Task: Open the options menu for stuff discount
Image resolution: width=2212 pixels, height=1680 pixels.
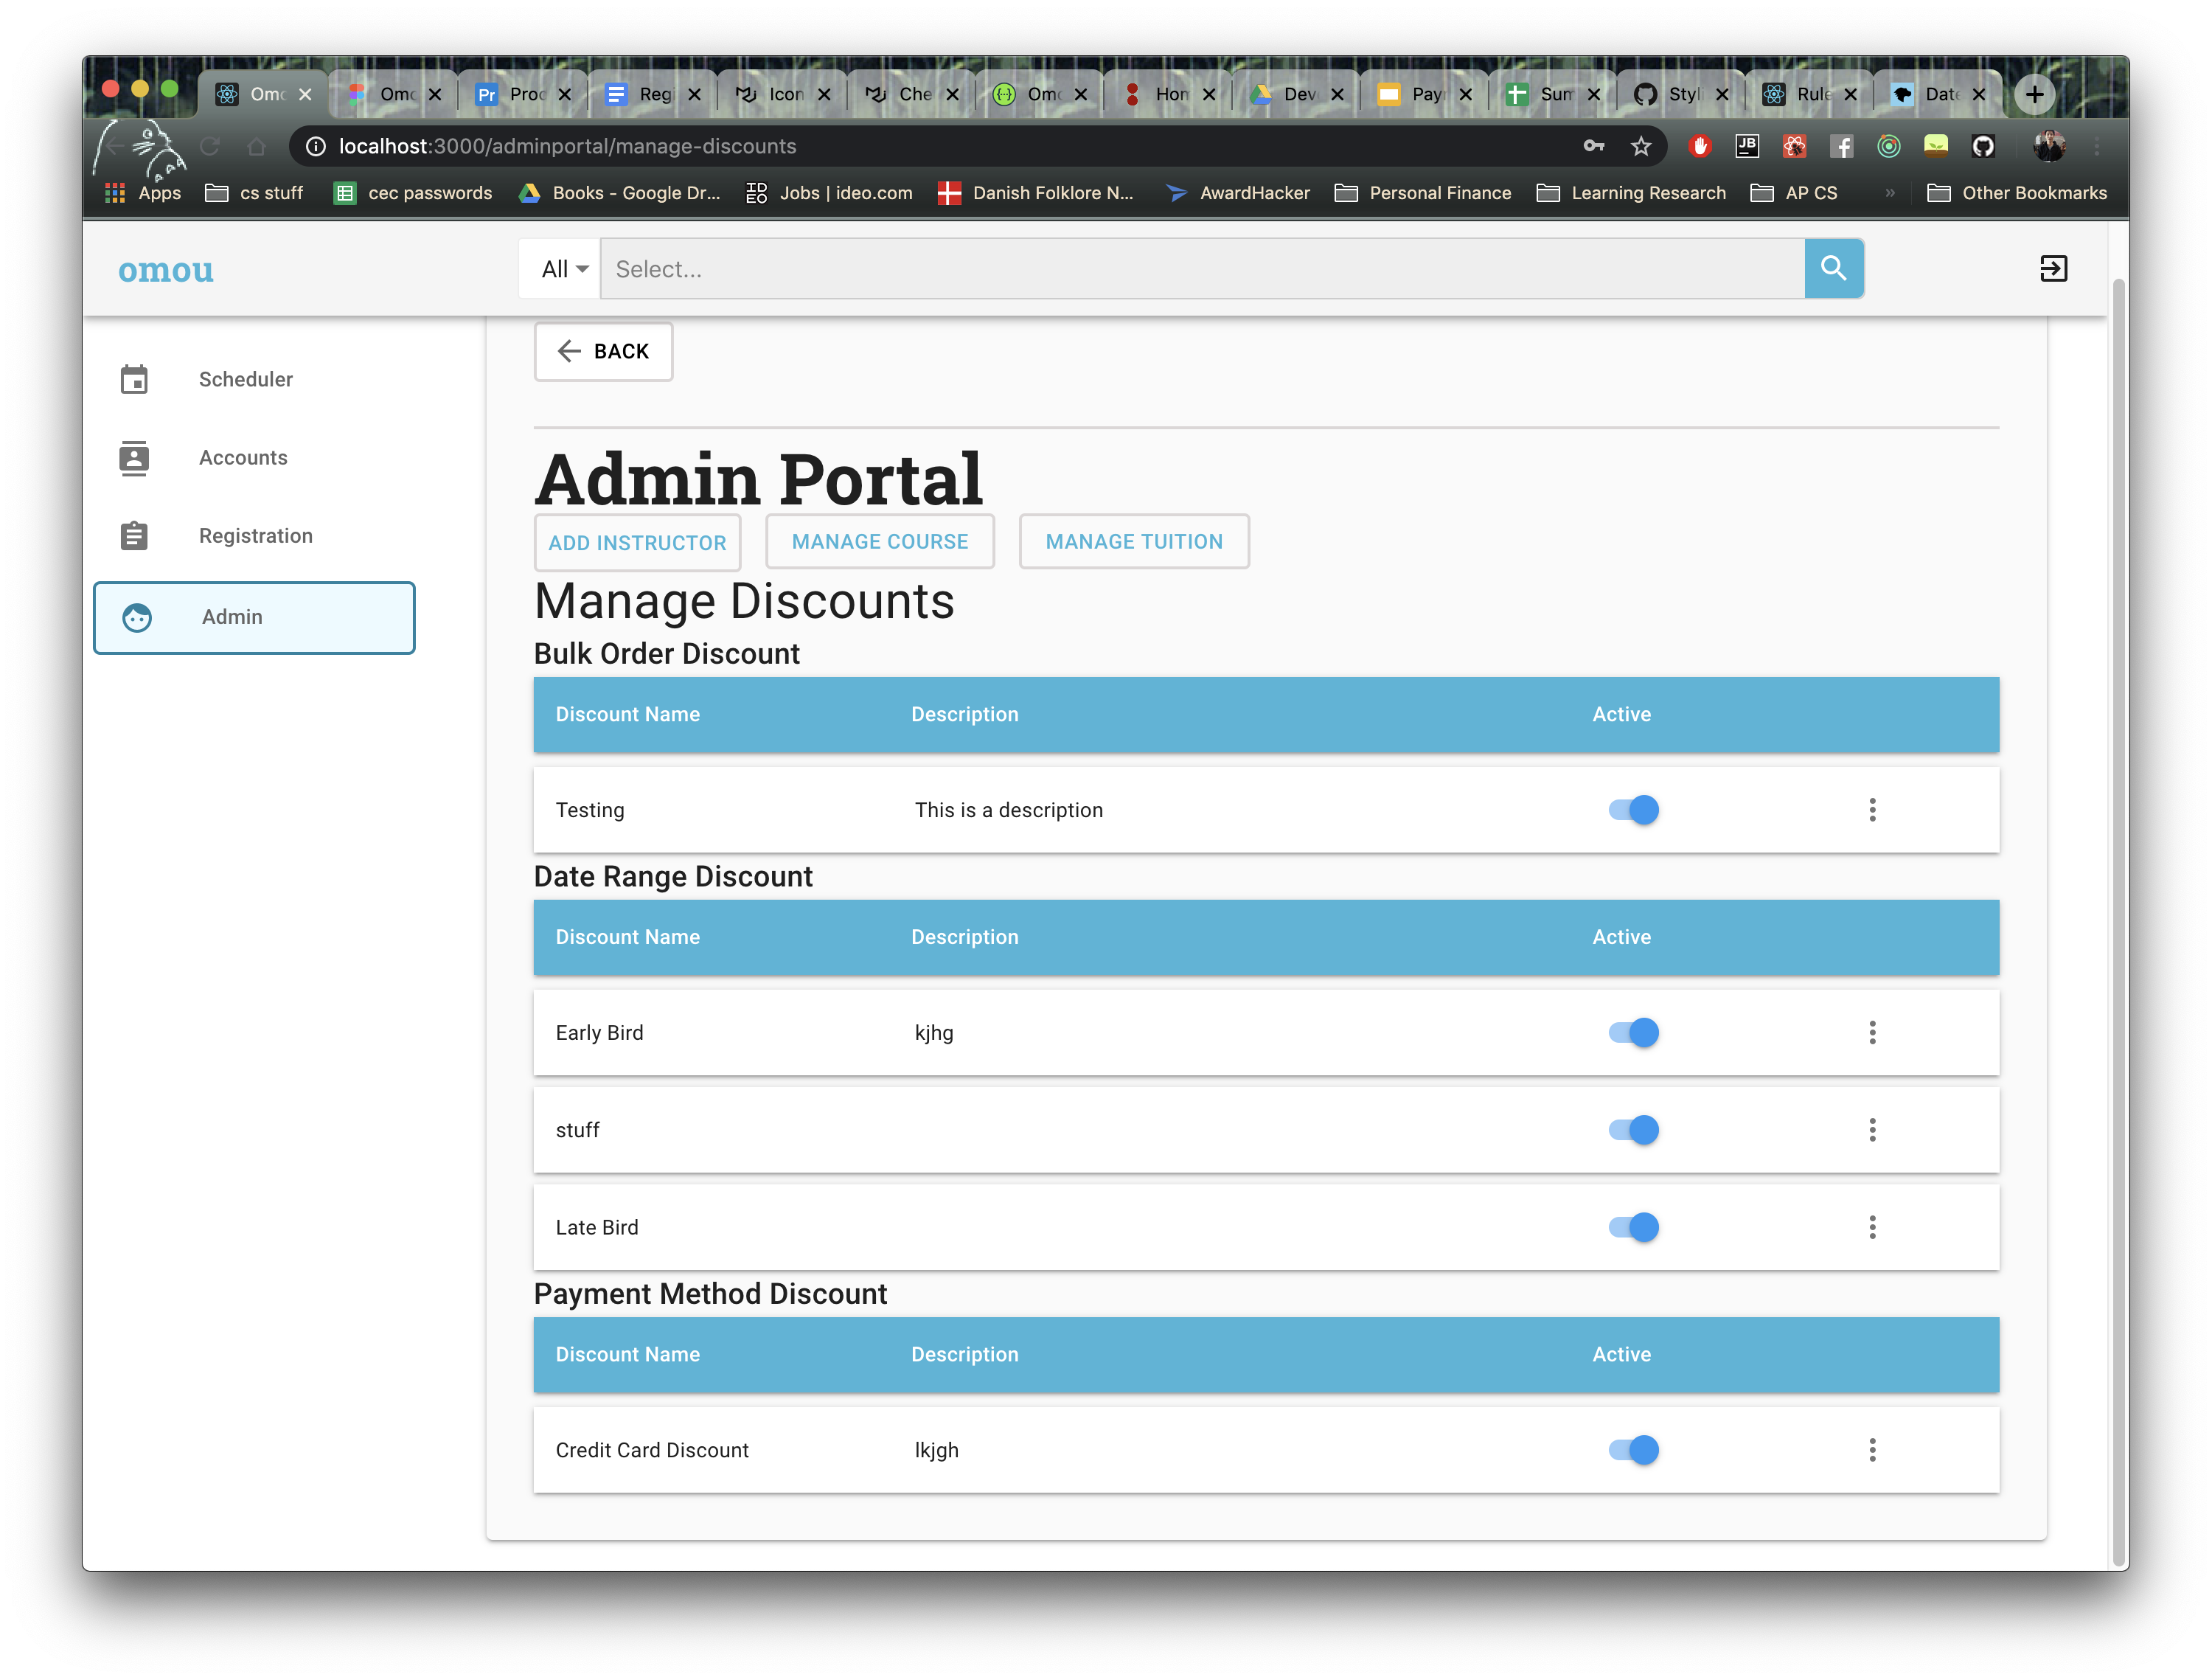Action: [x=1872, y=1130]
